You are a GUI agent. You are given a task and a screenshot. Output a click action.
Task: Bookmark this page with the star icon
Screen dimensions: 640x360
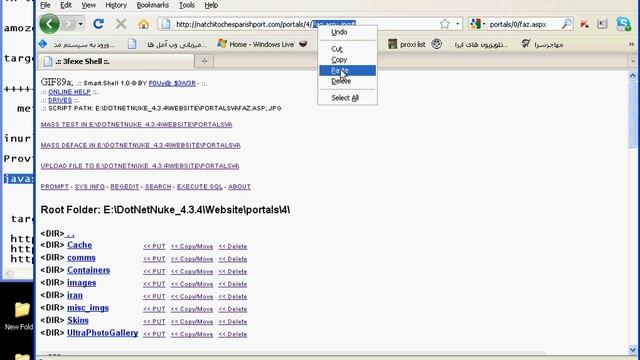click(x=445, y=24)
